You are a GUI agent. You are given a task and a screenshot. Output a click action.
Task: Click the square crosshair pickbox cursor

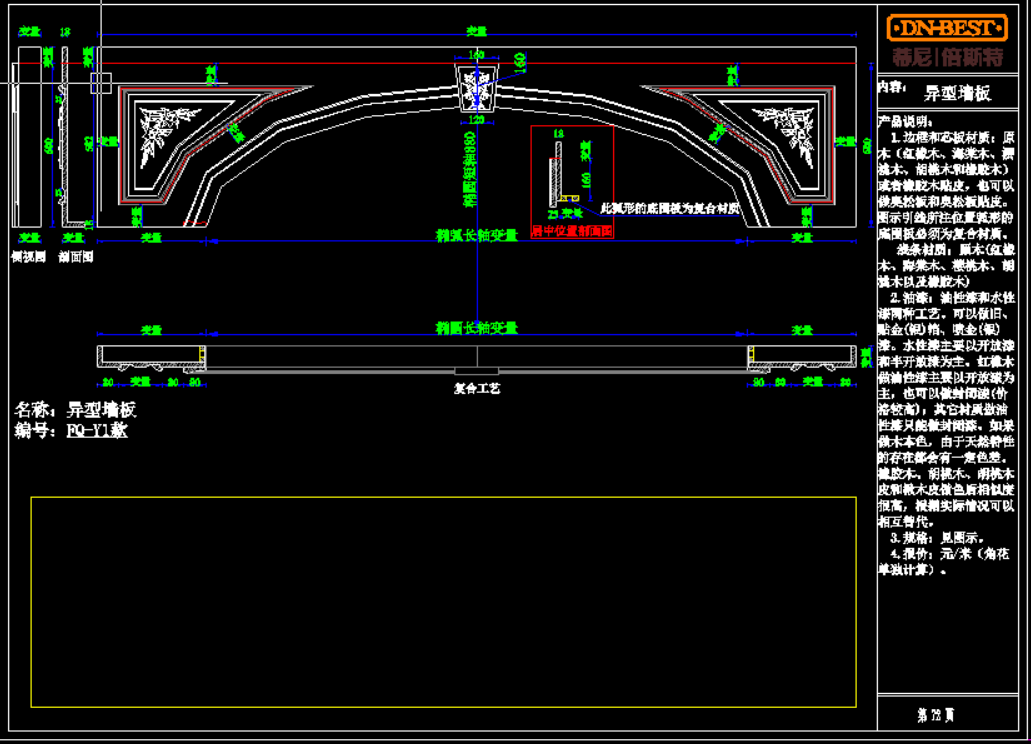(100, 83)
